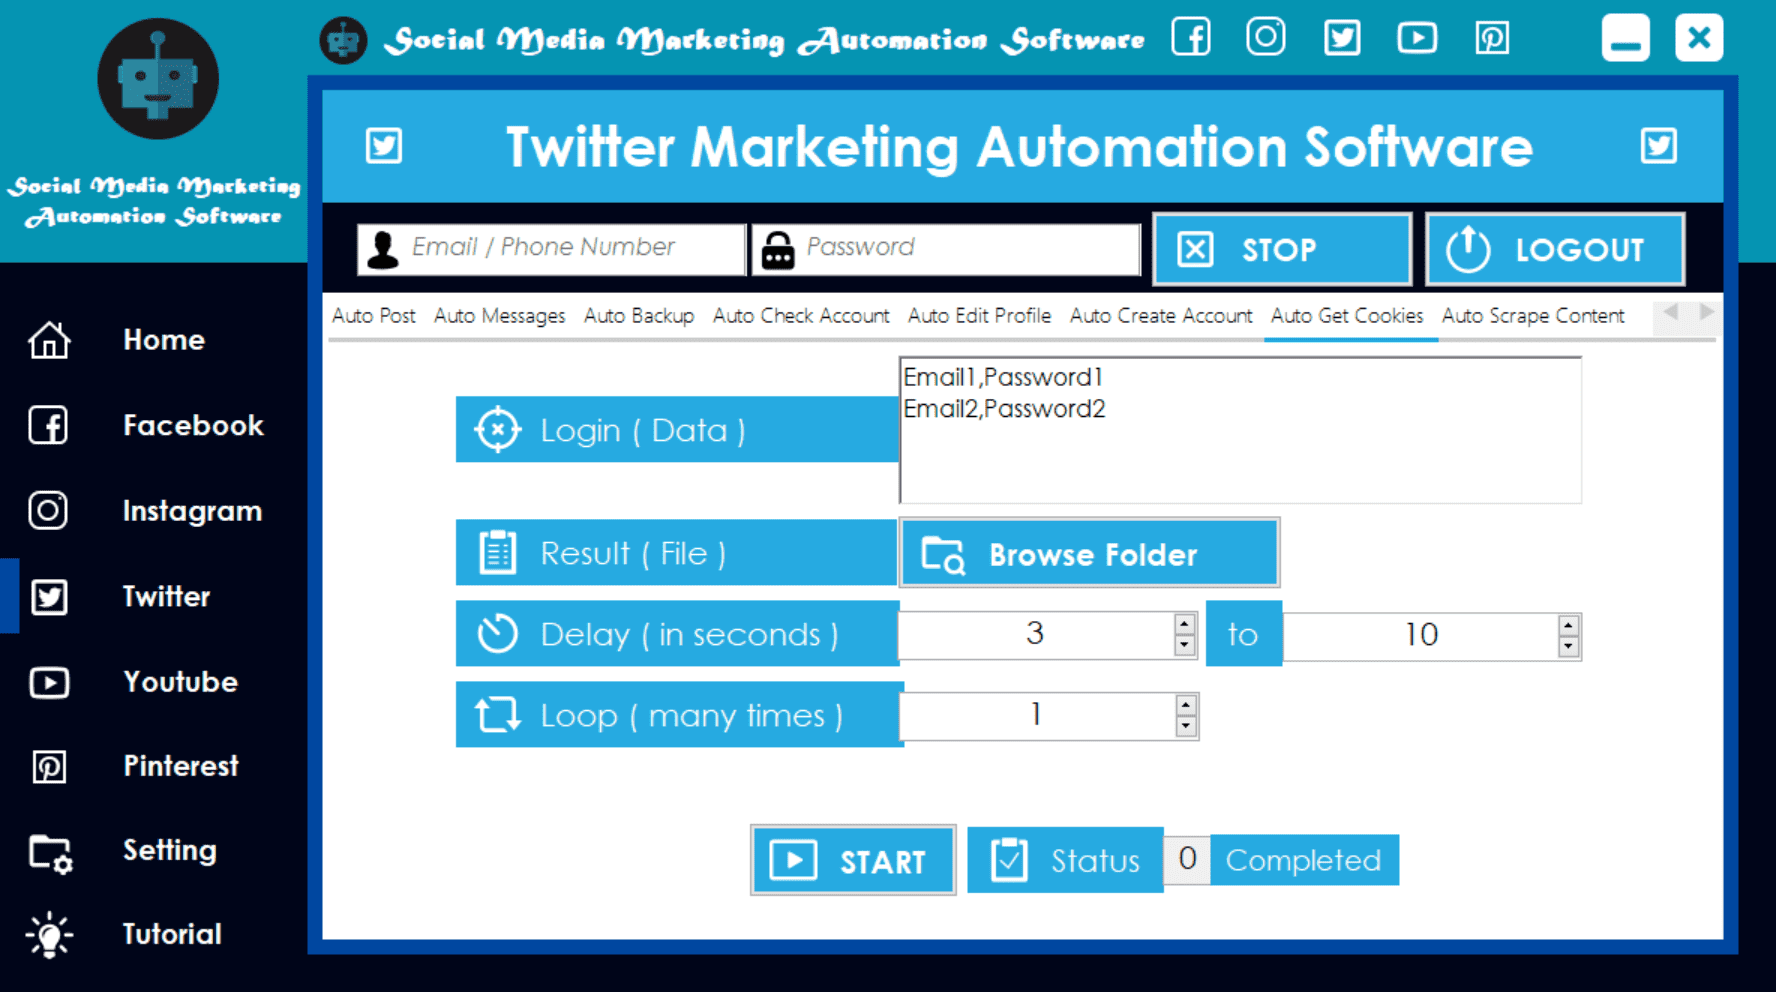The image size is (1776, 992).
Task: Click the STOP button
Action: 1282,249
